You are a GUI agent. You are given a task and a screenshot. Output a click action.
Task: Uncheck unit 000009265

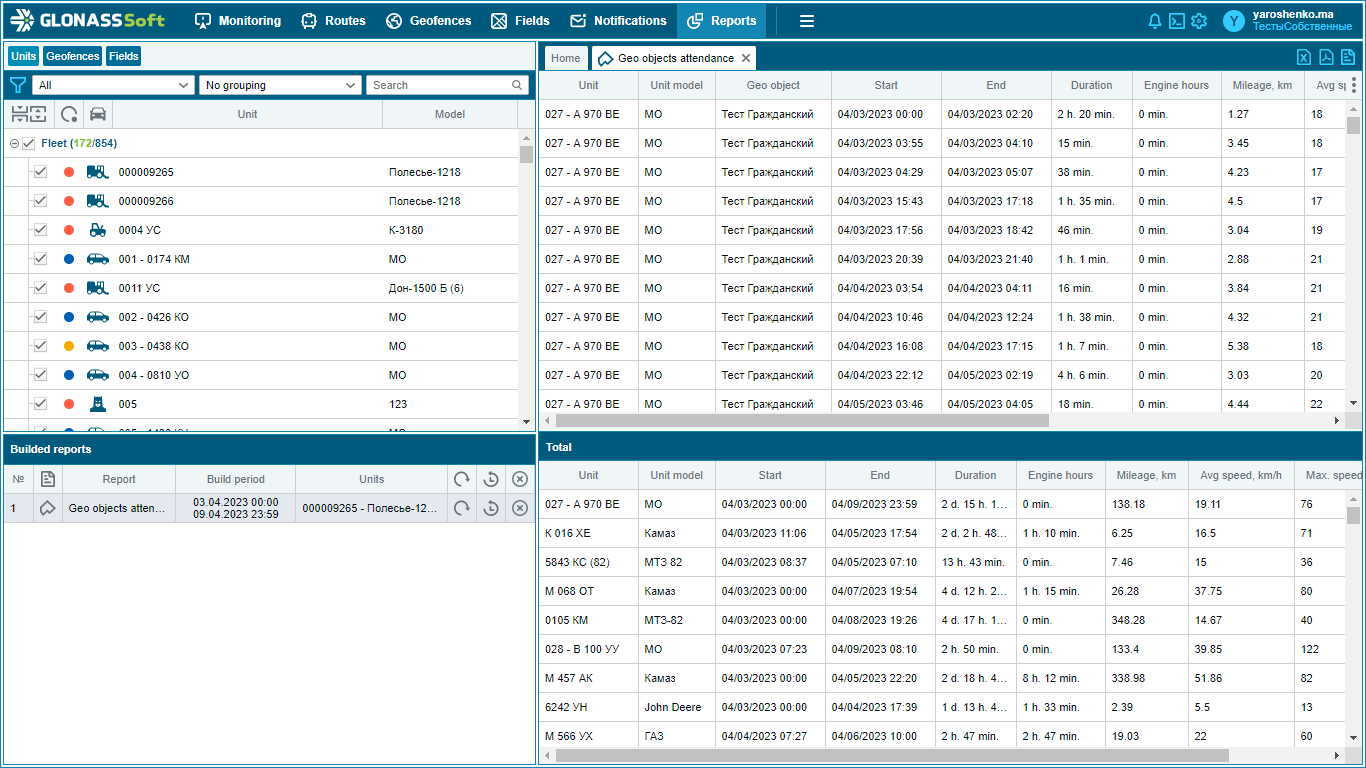point(41,172)
